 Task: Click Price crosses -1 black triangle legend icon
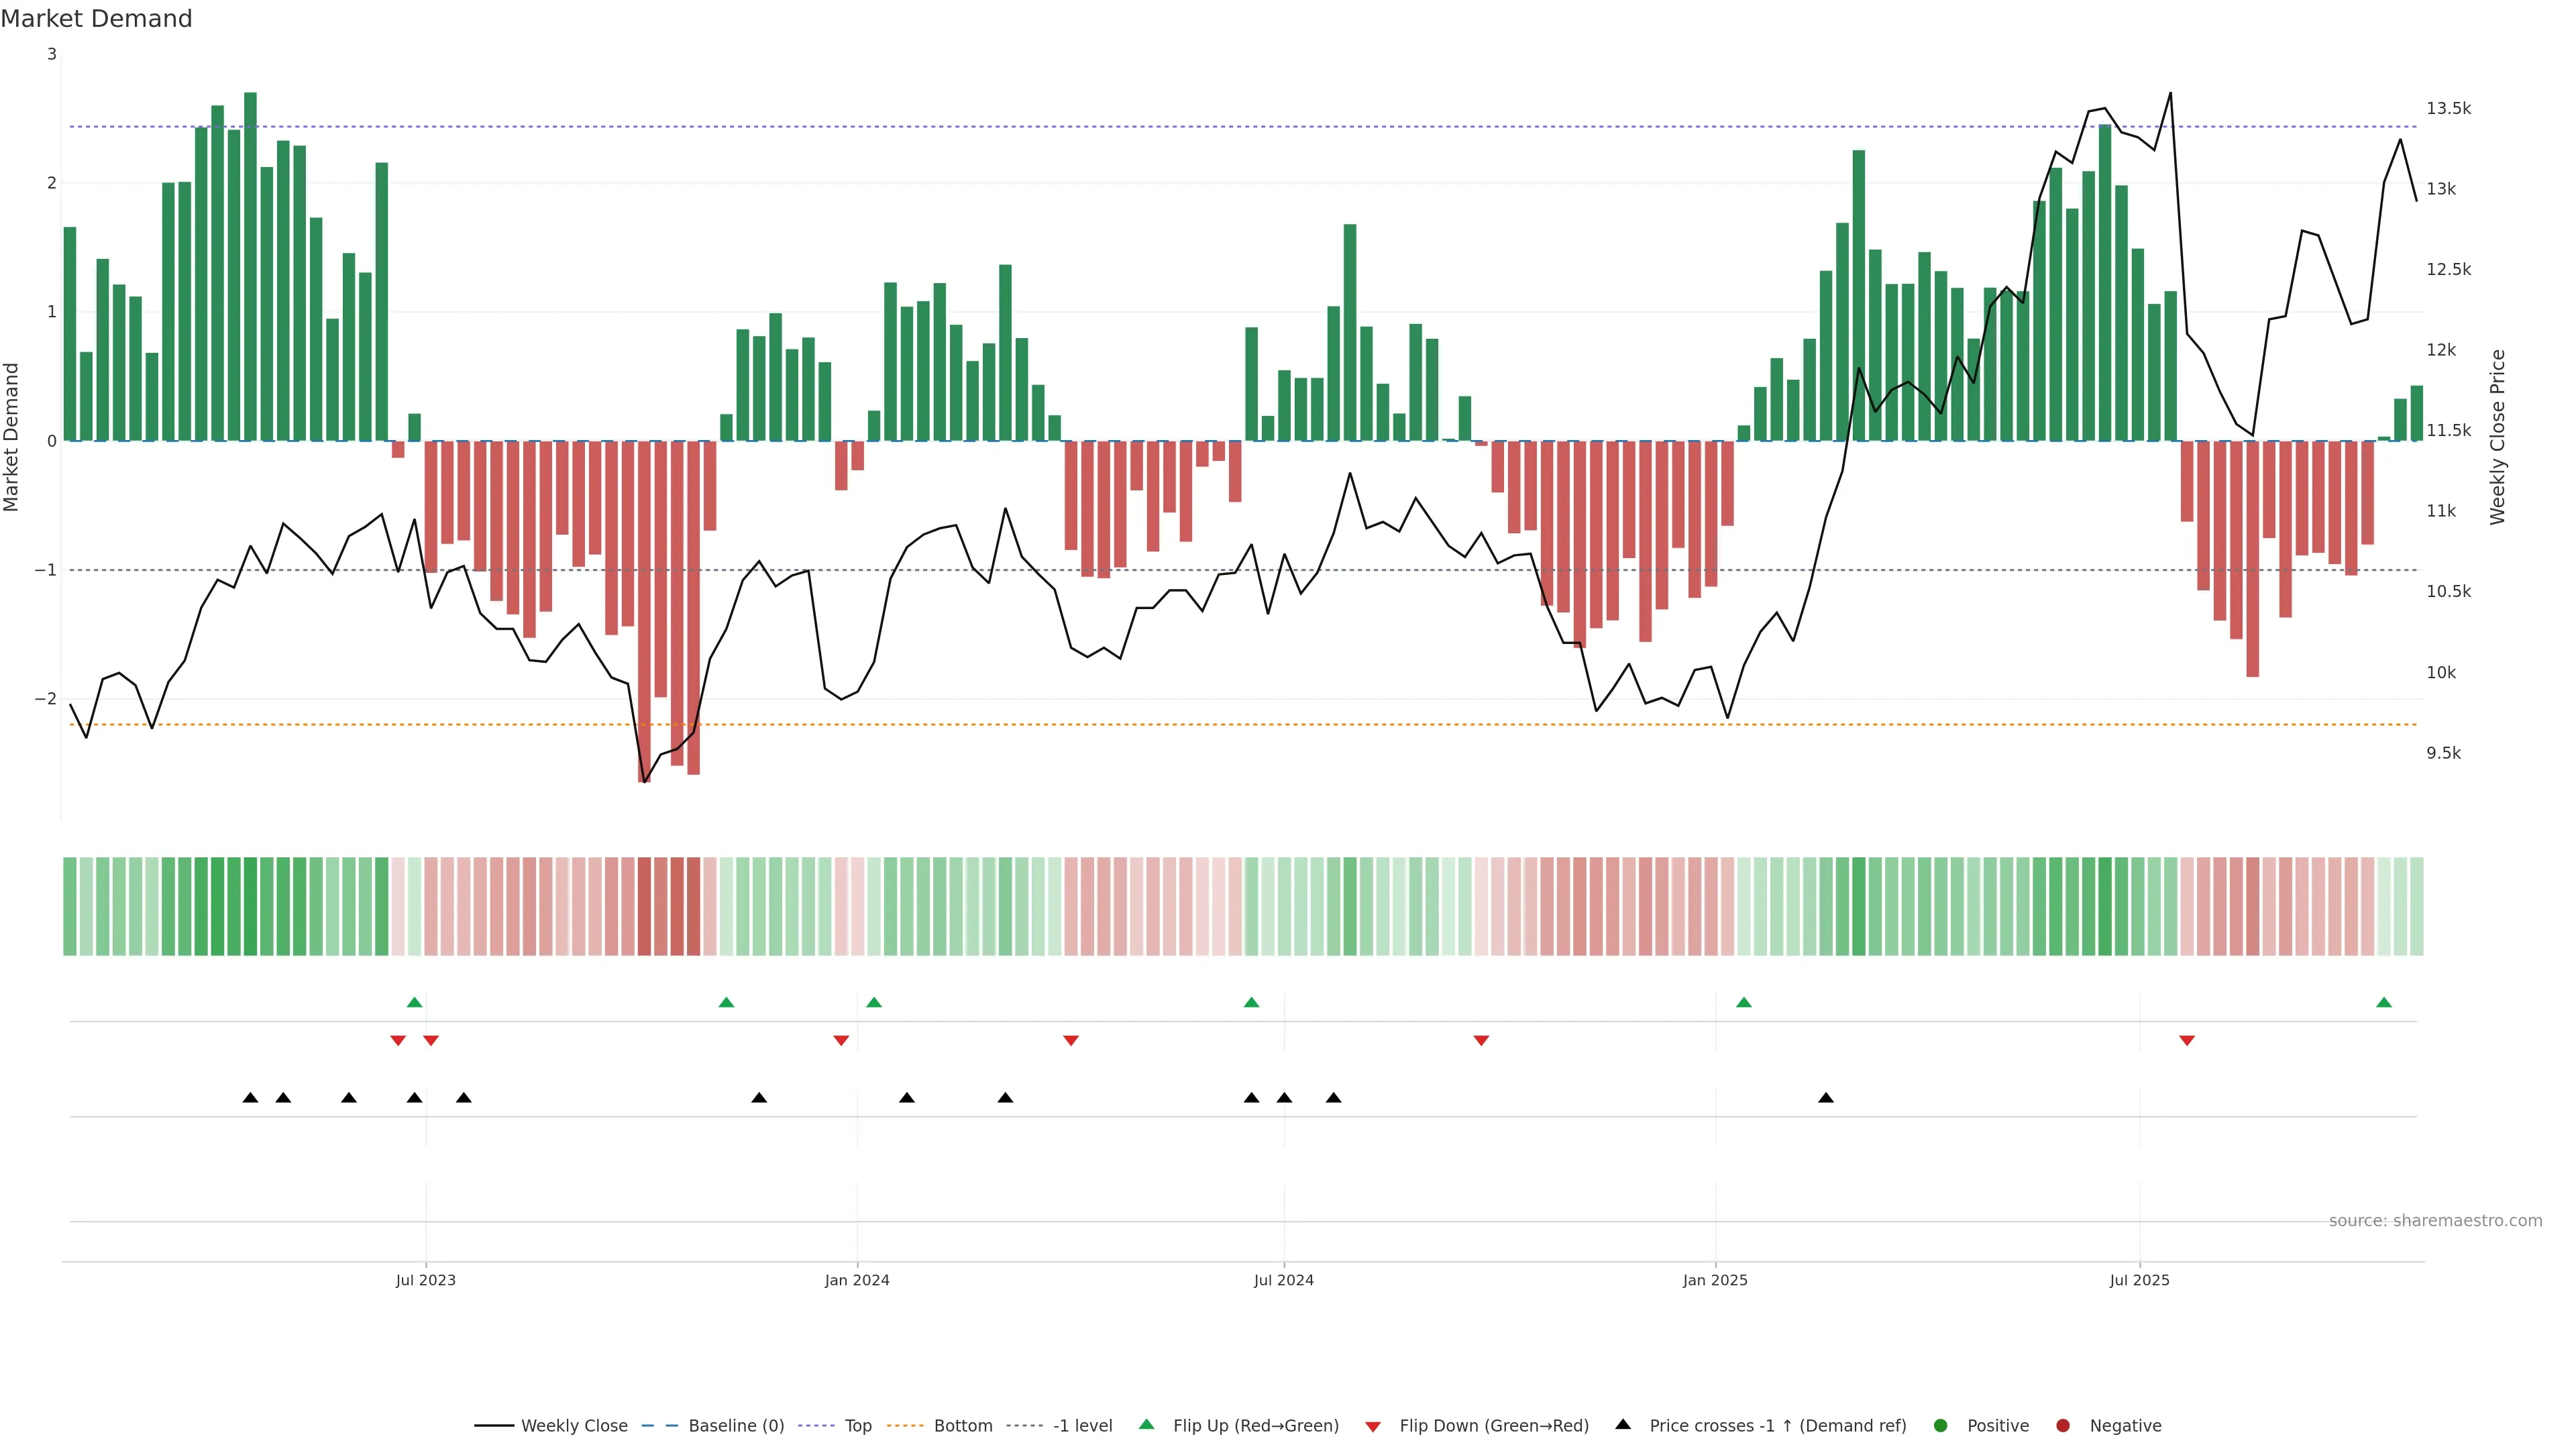tap(1623, 1425)
